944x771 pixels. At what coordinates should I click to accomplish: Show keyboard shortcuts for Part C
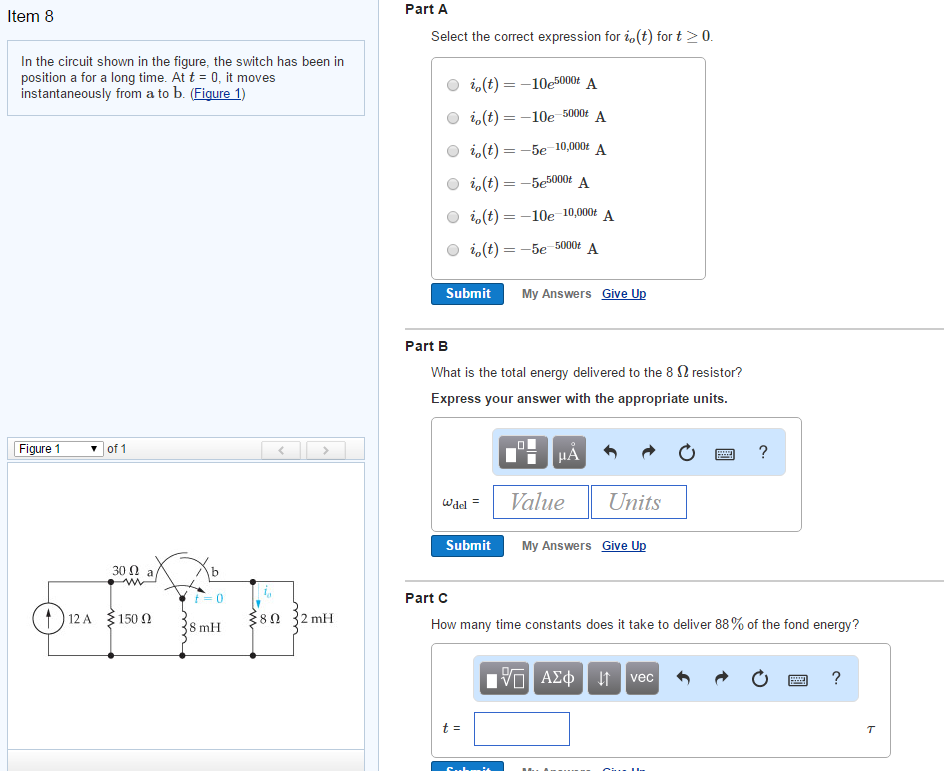(798, 680)
